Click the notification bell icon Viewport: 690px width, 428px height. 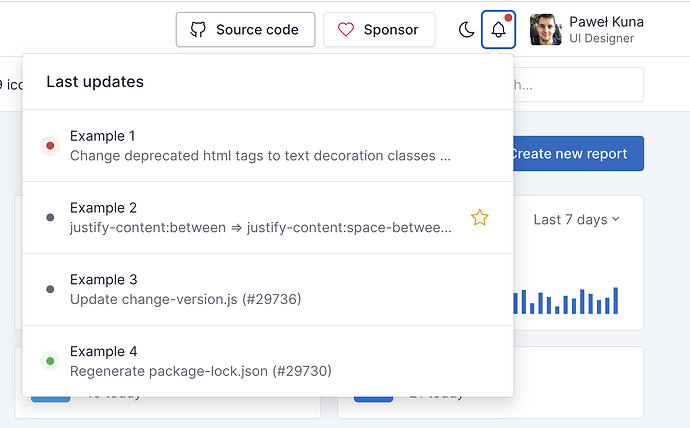498,30
